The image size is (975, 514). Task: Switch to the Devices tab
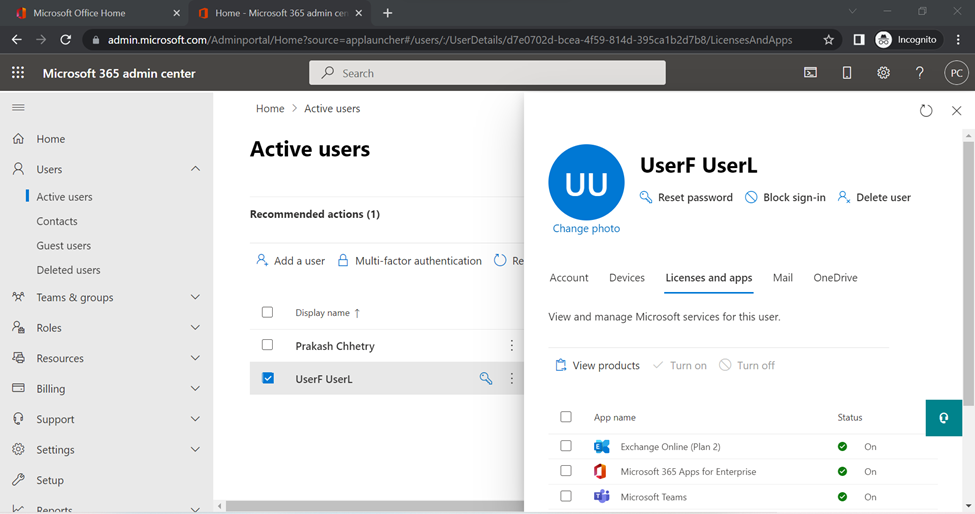click(x=627, y=278)
